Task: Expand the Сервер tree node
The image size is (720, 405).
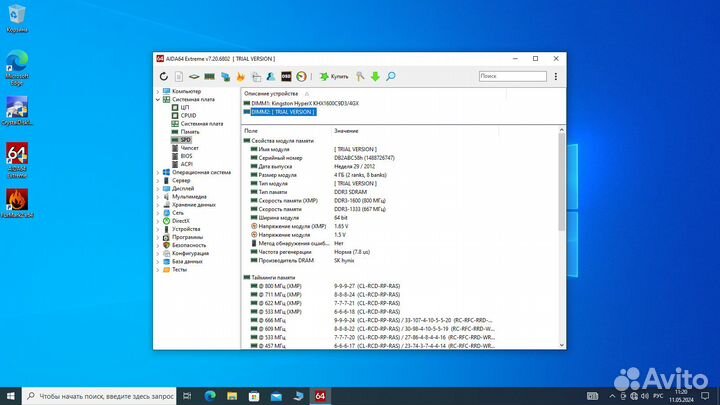Action: [x=158, y=180]
